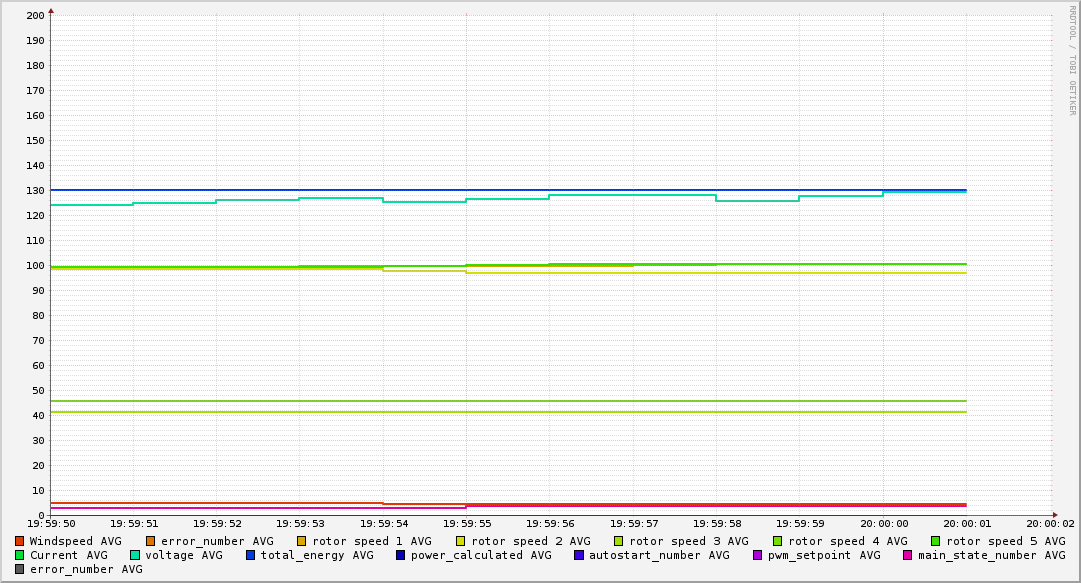Select the Current AVG legend swatch

(x=19, y=555)
